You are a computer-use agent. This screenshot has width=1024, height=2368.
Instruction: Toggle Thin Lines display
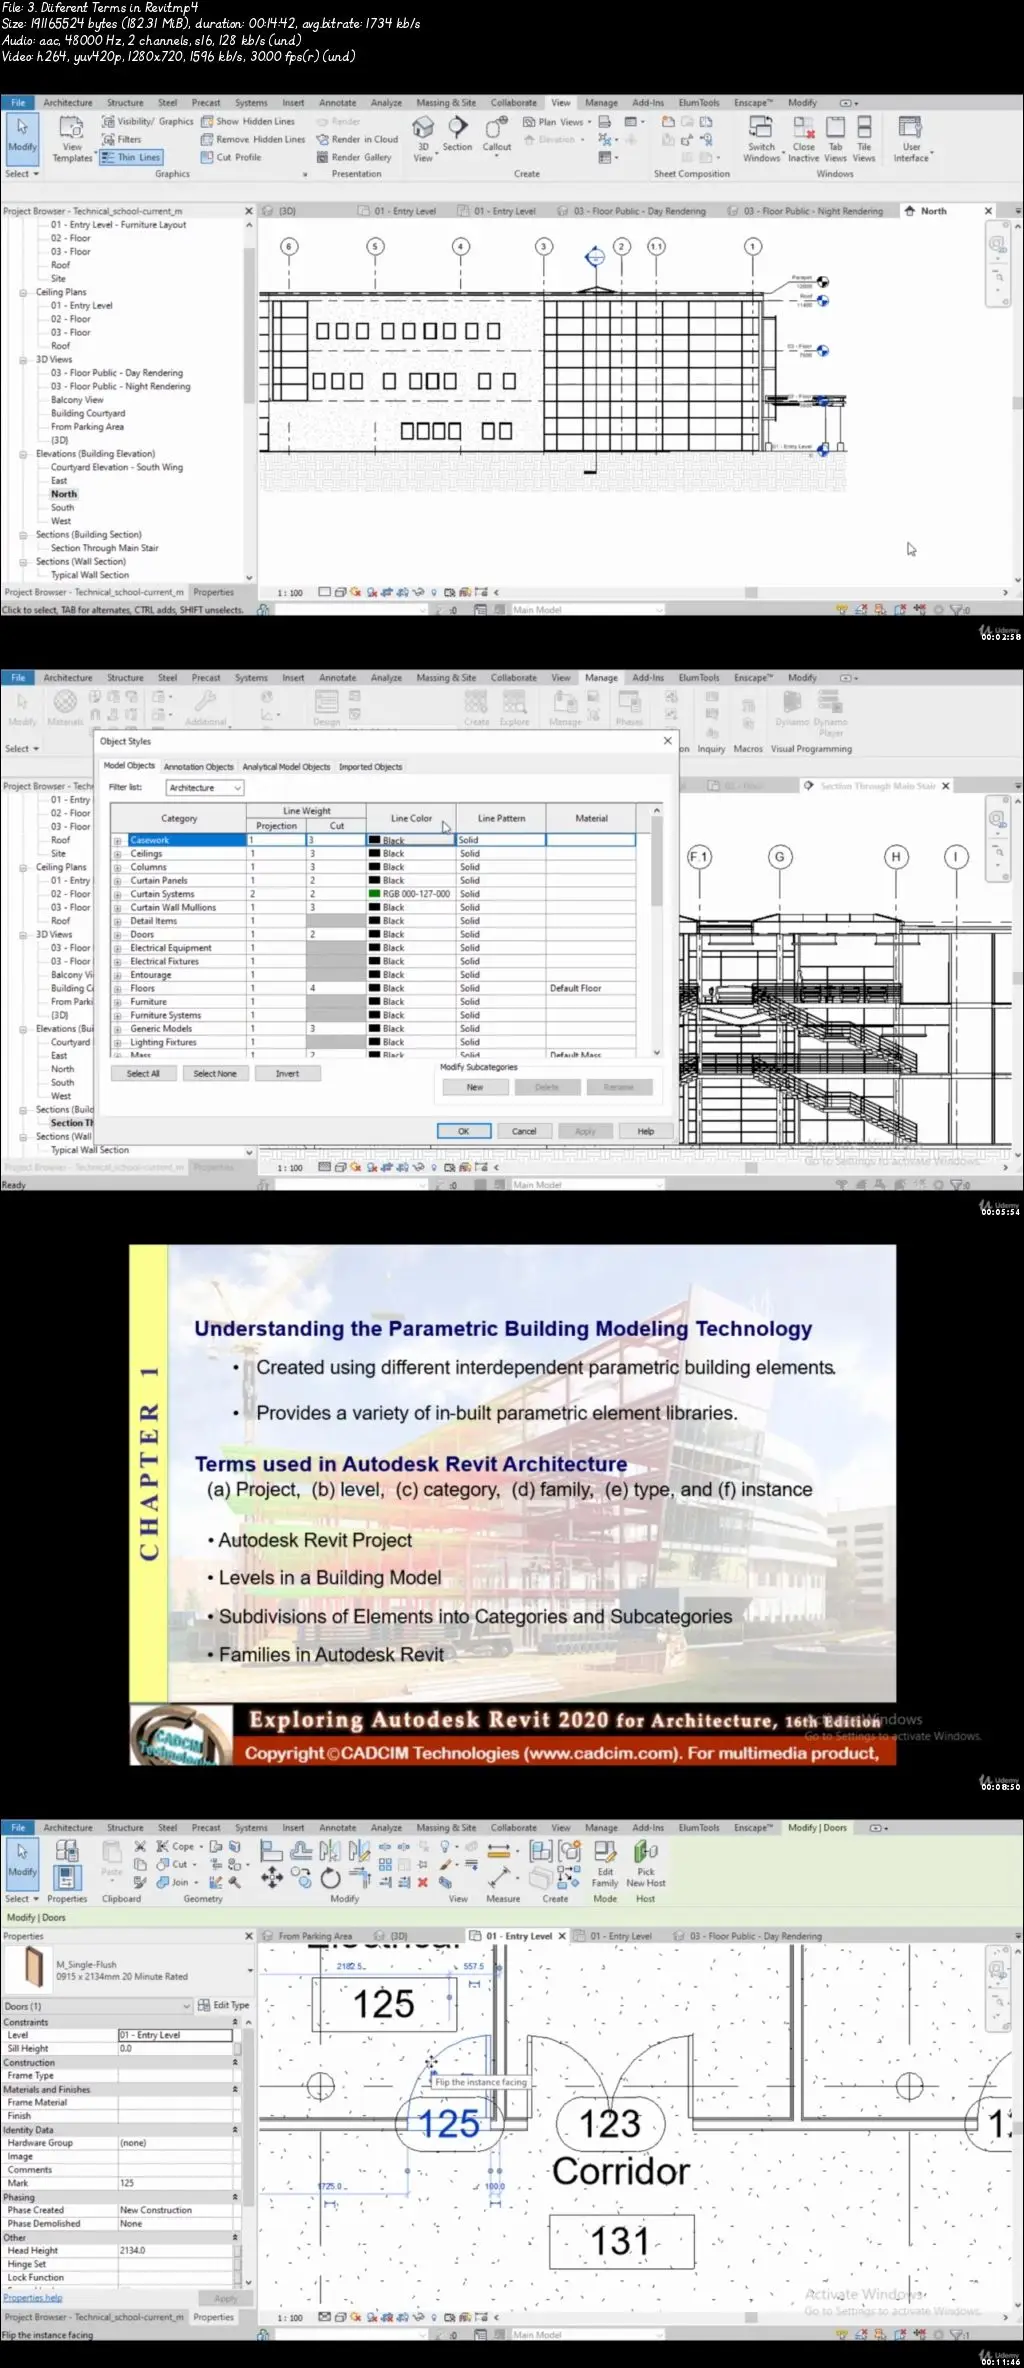pos(130,157)
